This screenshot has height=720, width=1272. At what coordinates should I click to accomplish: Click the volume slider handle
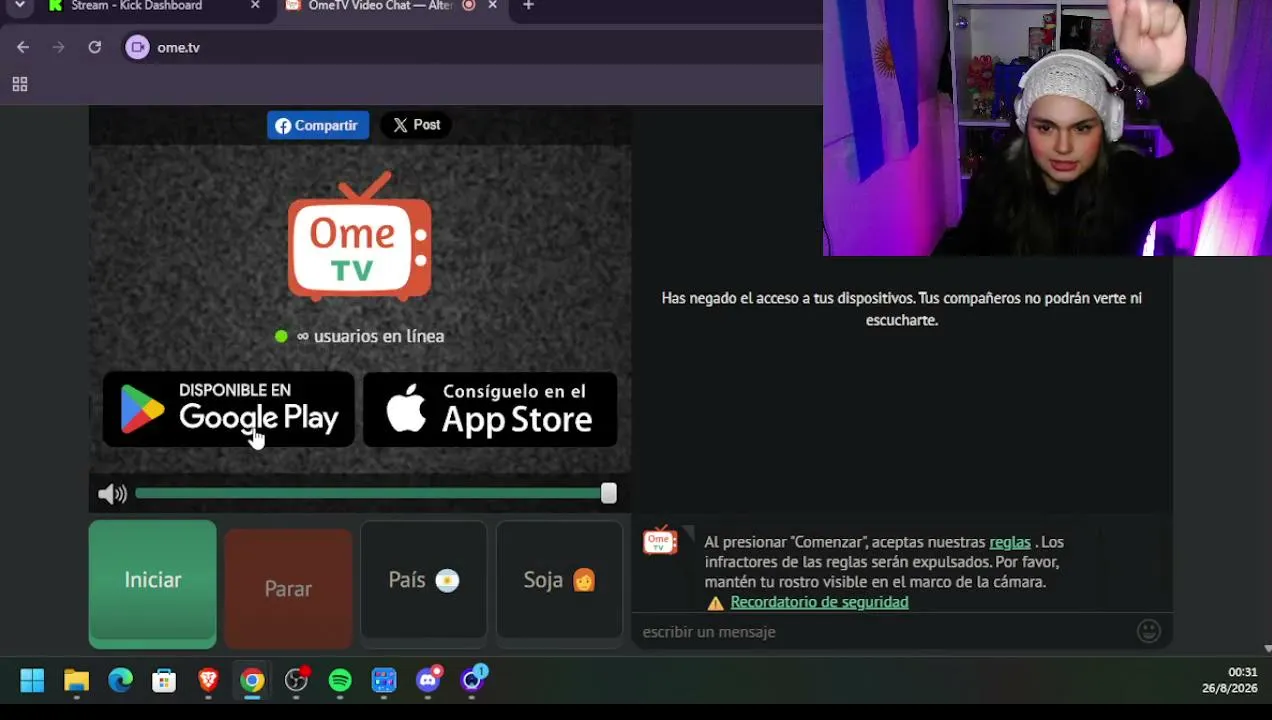click(608, 493)
